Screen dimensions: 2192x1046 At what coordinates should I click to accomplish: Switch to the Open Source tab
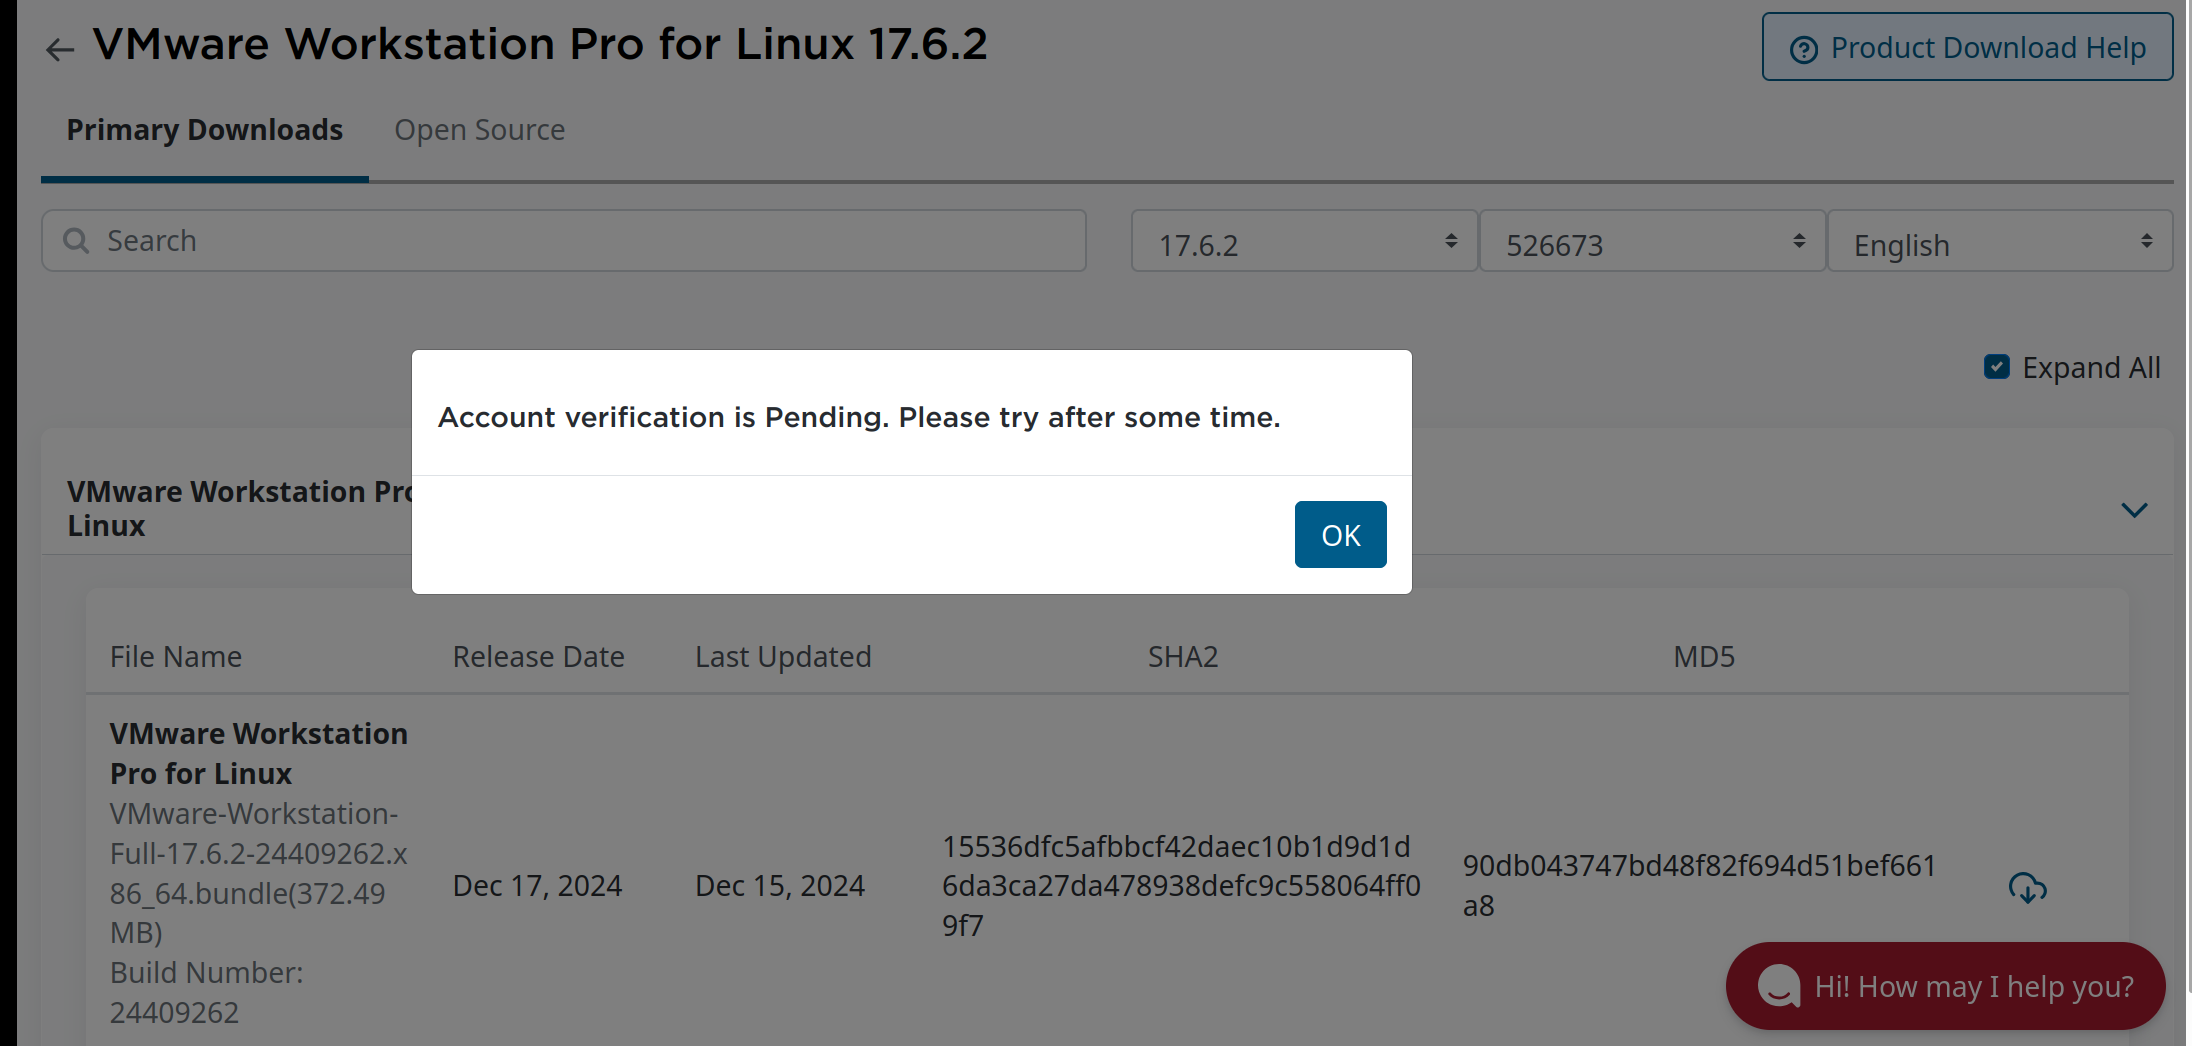[x=480, y=130]
